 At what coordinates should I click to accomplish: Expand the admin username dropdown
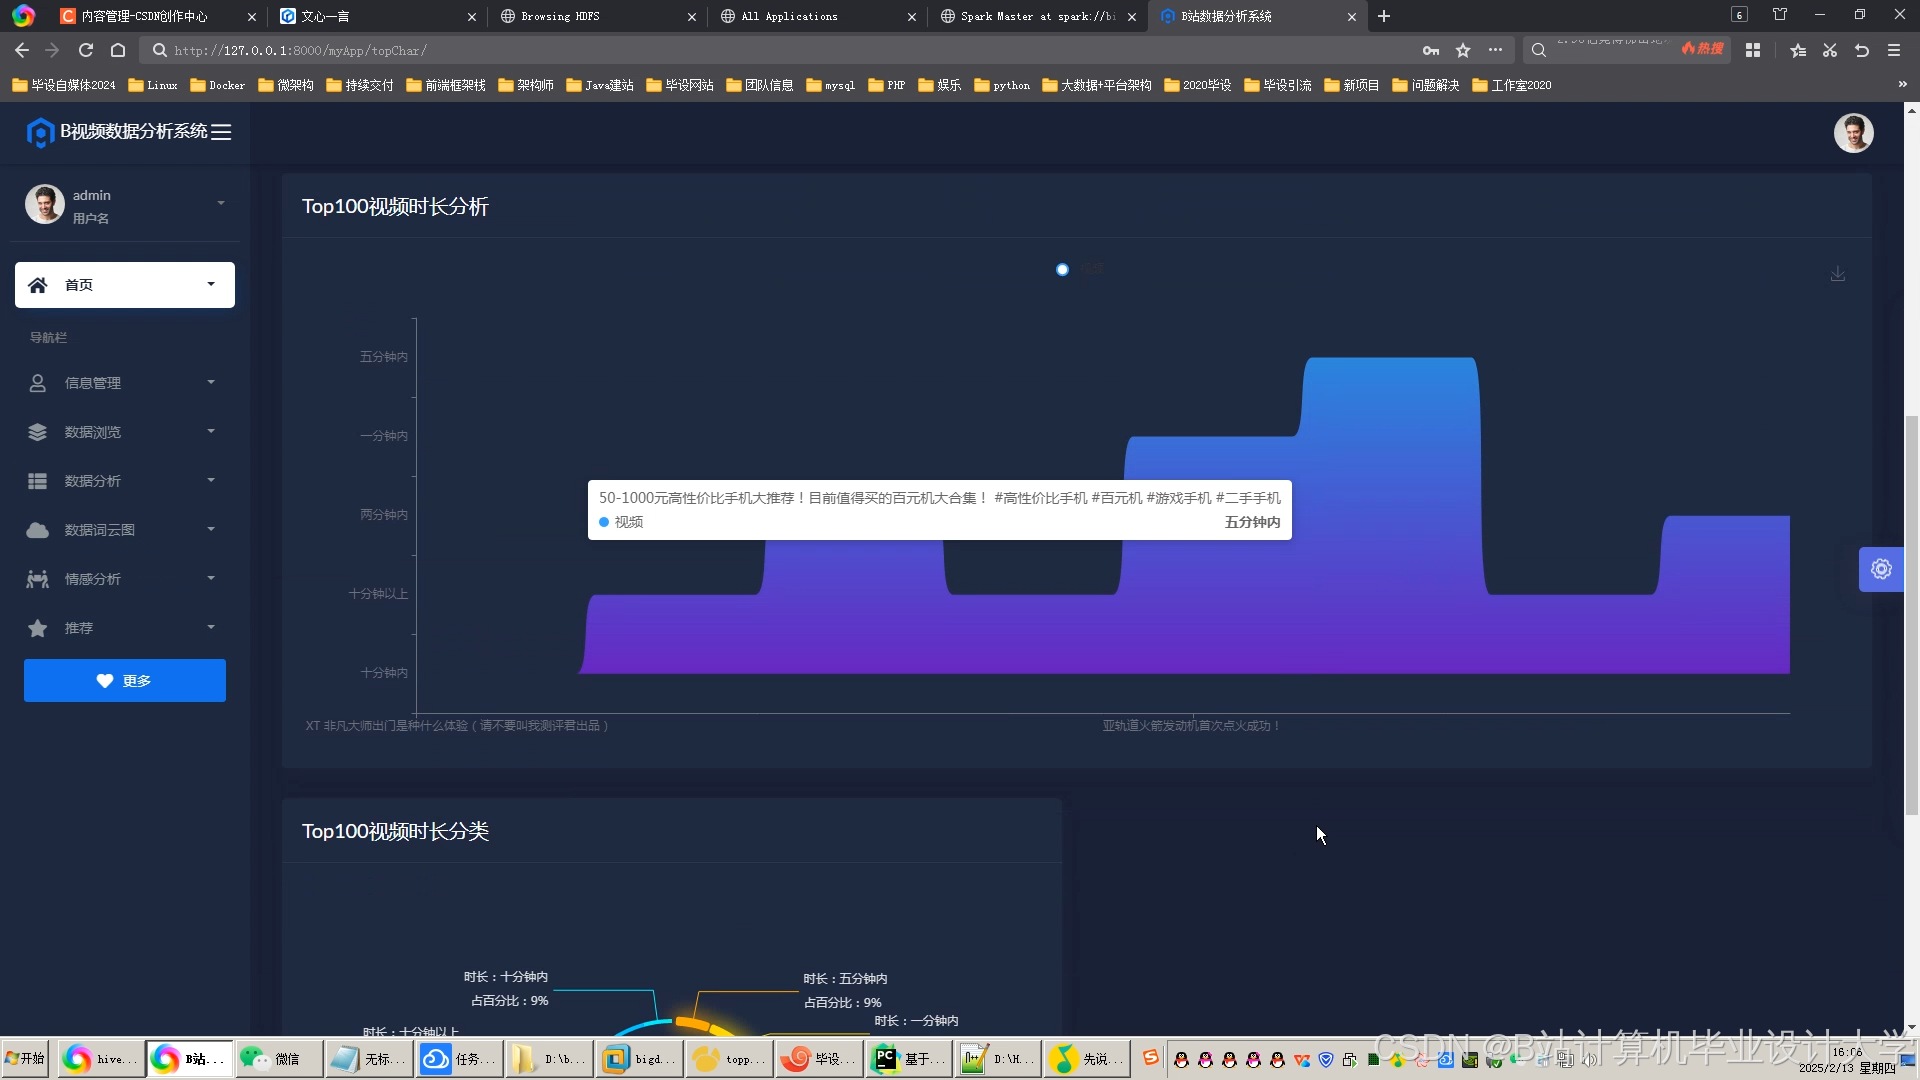[221, 203]
